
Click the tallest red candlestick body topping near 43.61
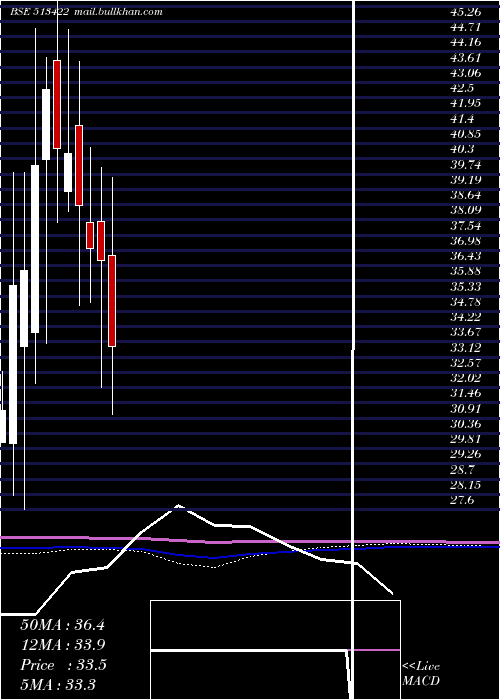point(57,104)
